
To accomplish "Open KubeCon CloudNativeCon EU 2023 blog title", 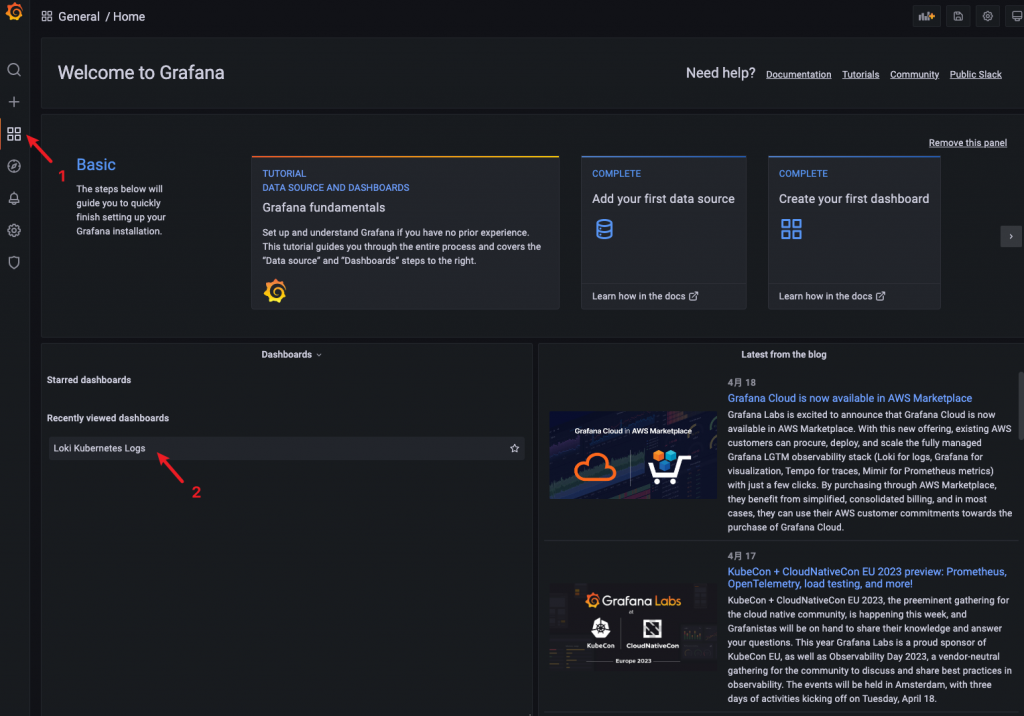I will (867, 578).
